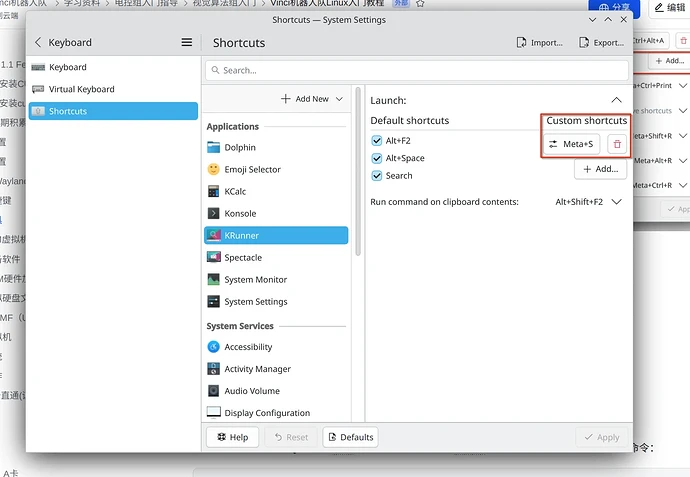This screenshot has width=690, height=477.
Task: Open the Add New dropdown
Action: point(312,99)
